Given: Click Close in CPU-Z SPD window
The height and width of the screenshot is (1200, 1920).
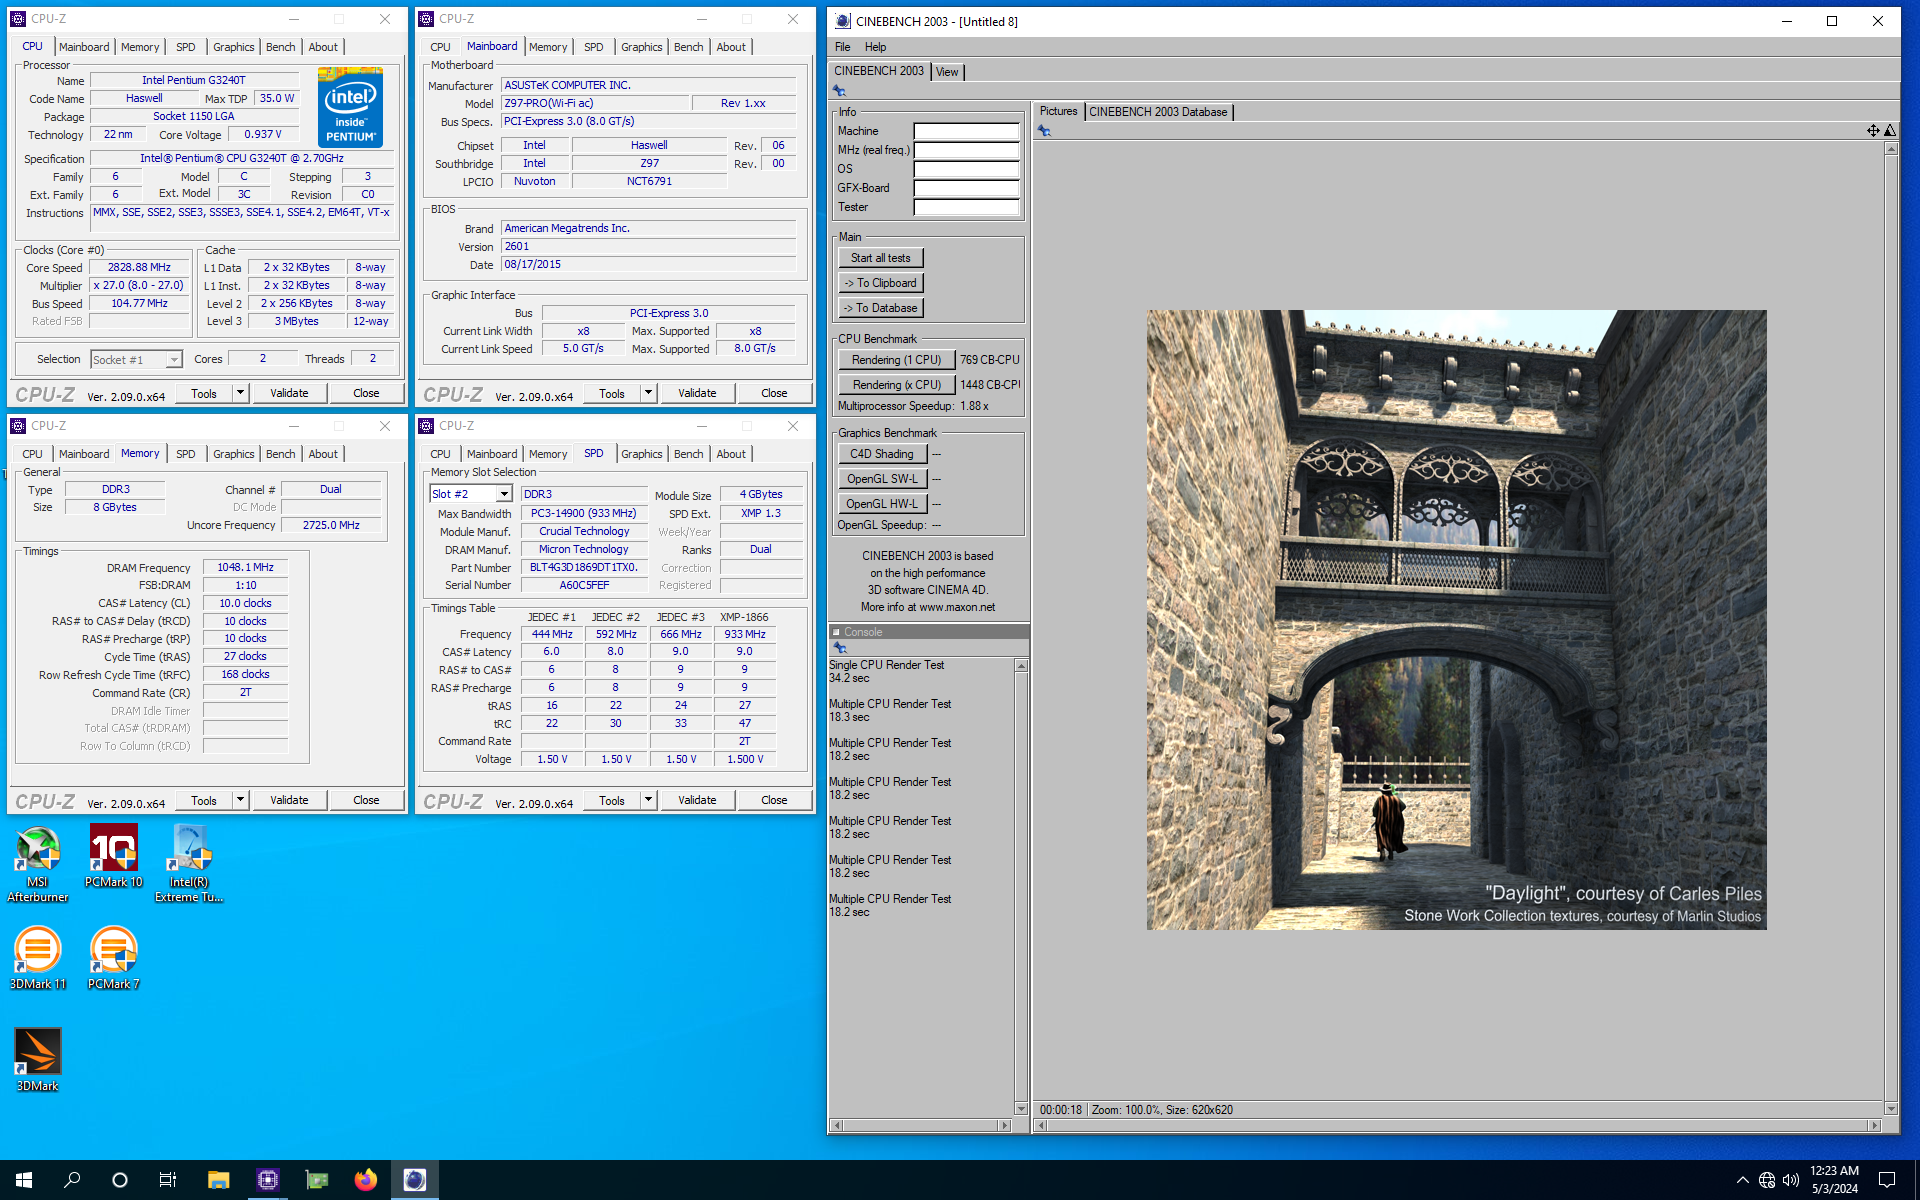Looking at the screenshot, I should [774, 800].
